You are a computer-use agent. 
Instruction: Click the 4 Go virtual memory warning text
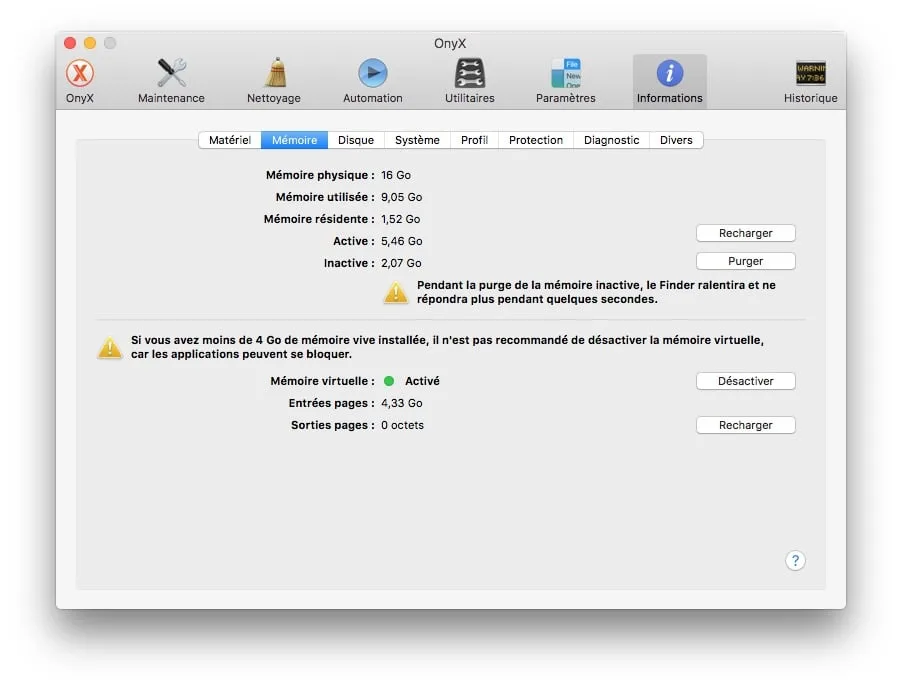[447, 347]
